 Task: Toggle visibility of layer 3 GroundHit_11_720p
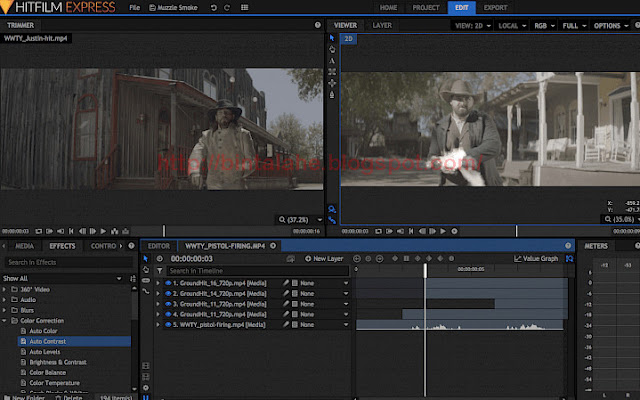click(x=168, y=304)
